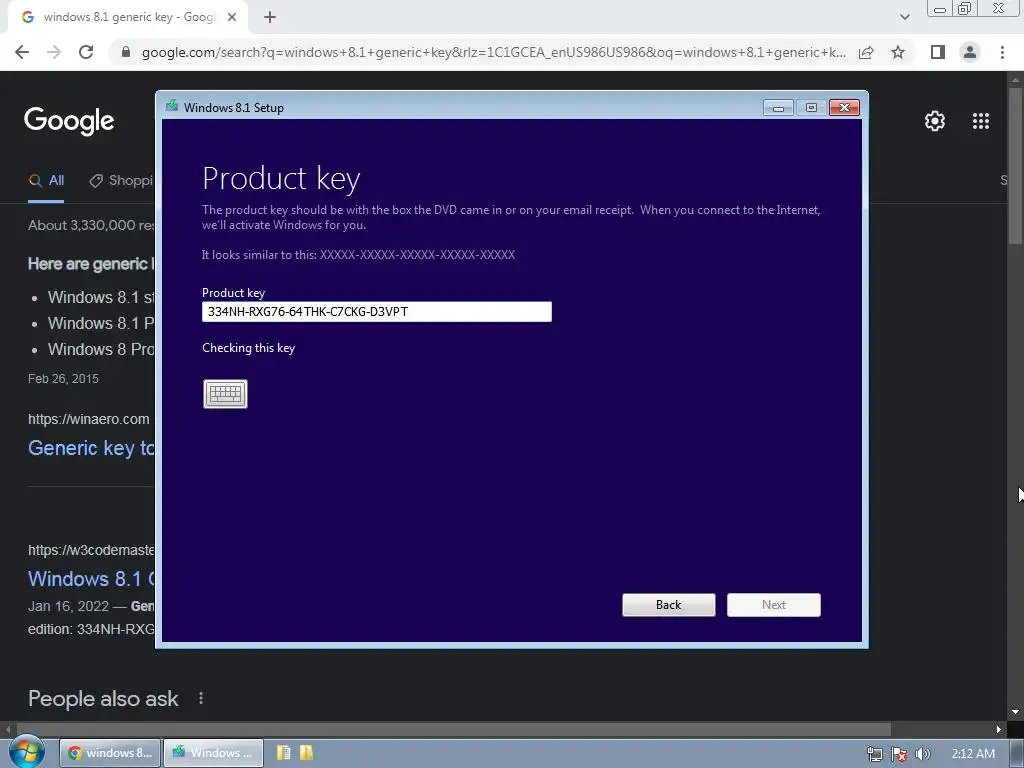Open Google's Settings gear

pos(935,121)
